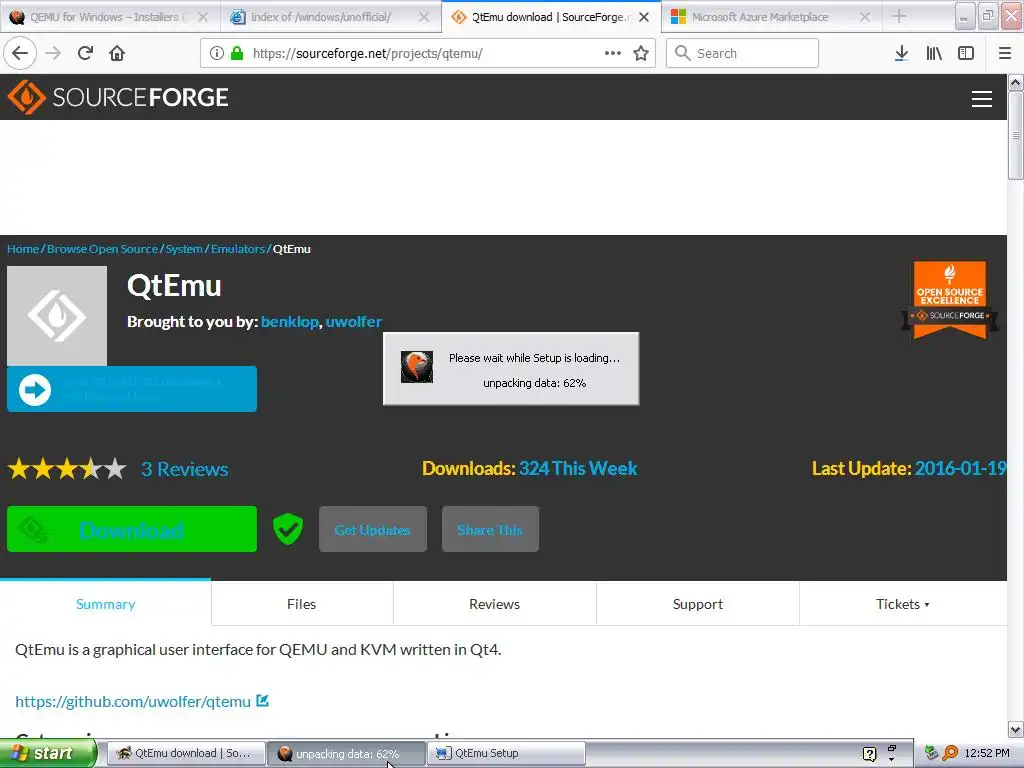Click the network tray icon
The image size is (1024, 768).
coord(932,753)
